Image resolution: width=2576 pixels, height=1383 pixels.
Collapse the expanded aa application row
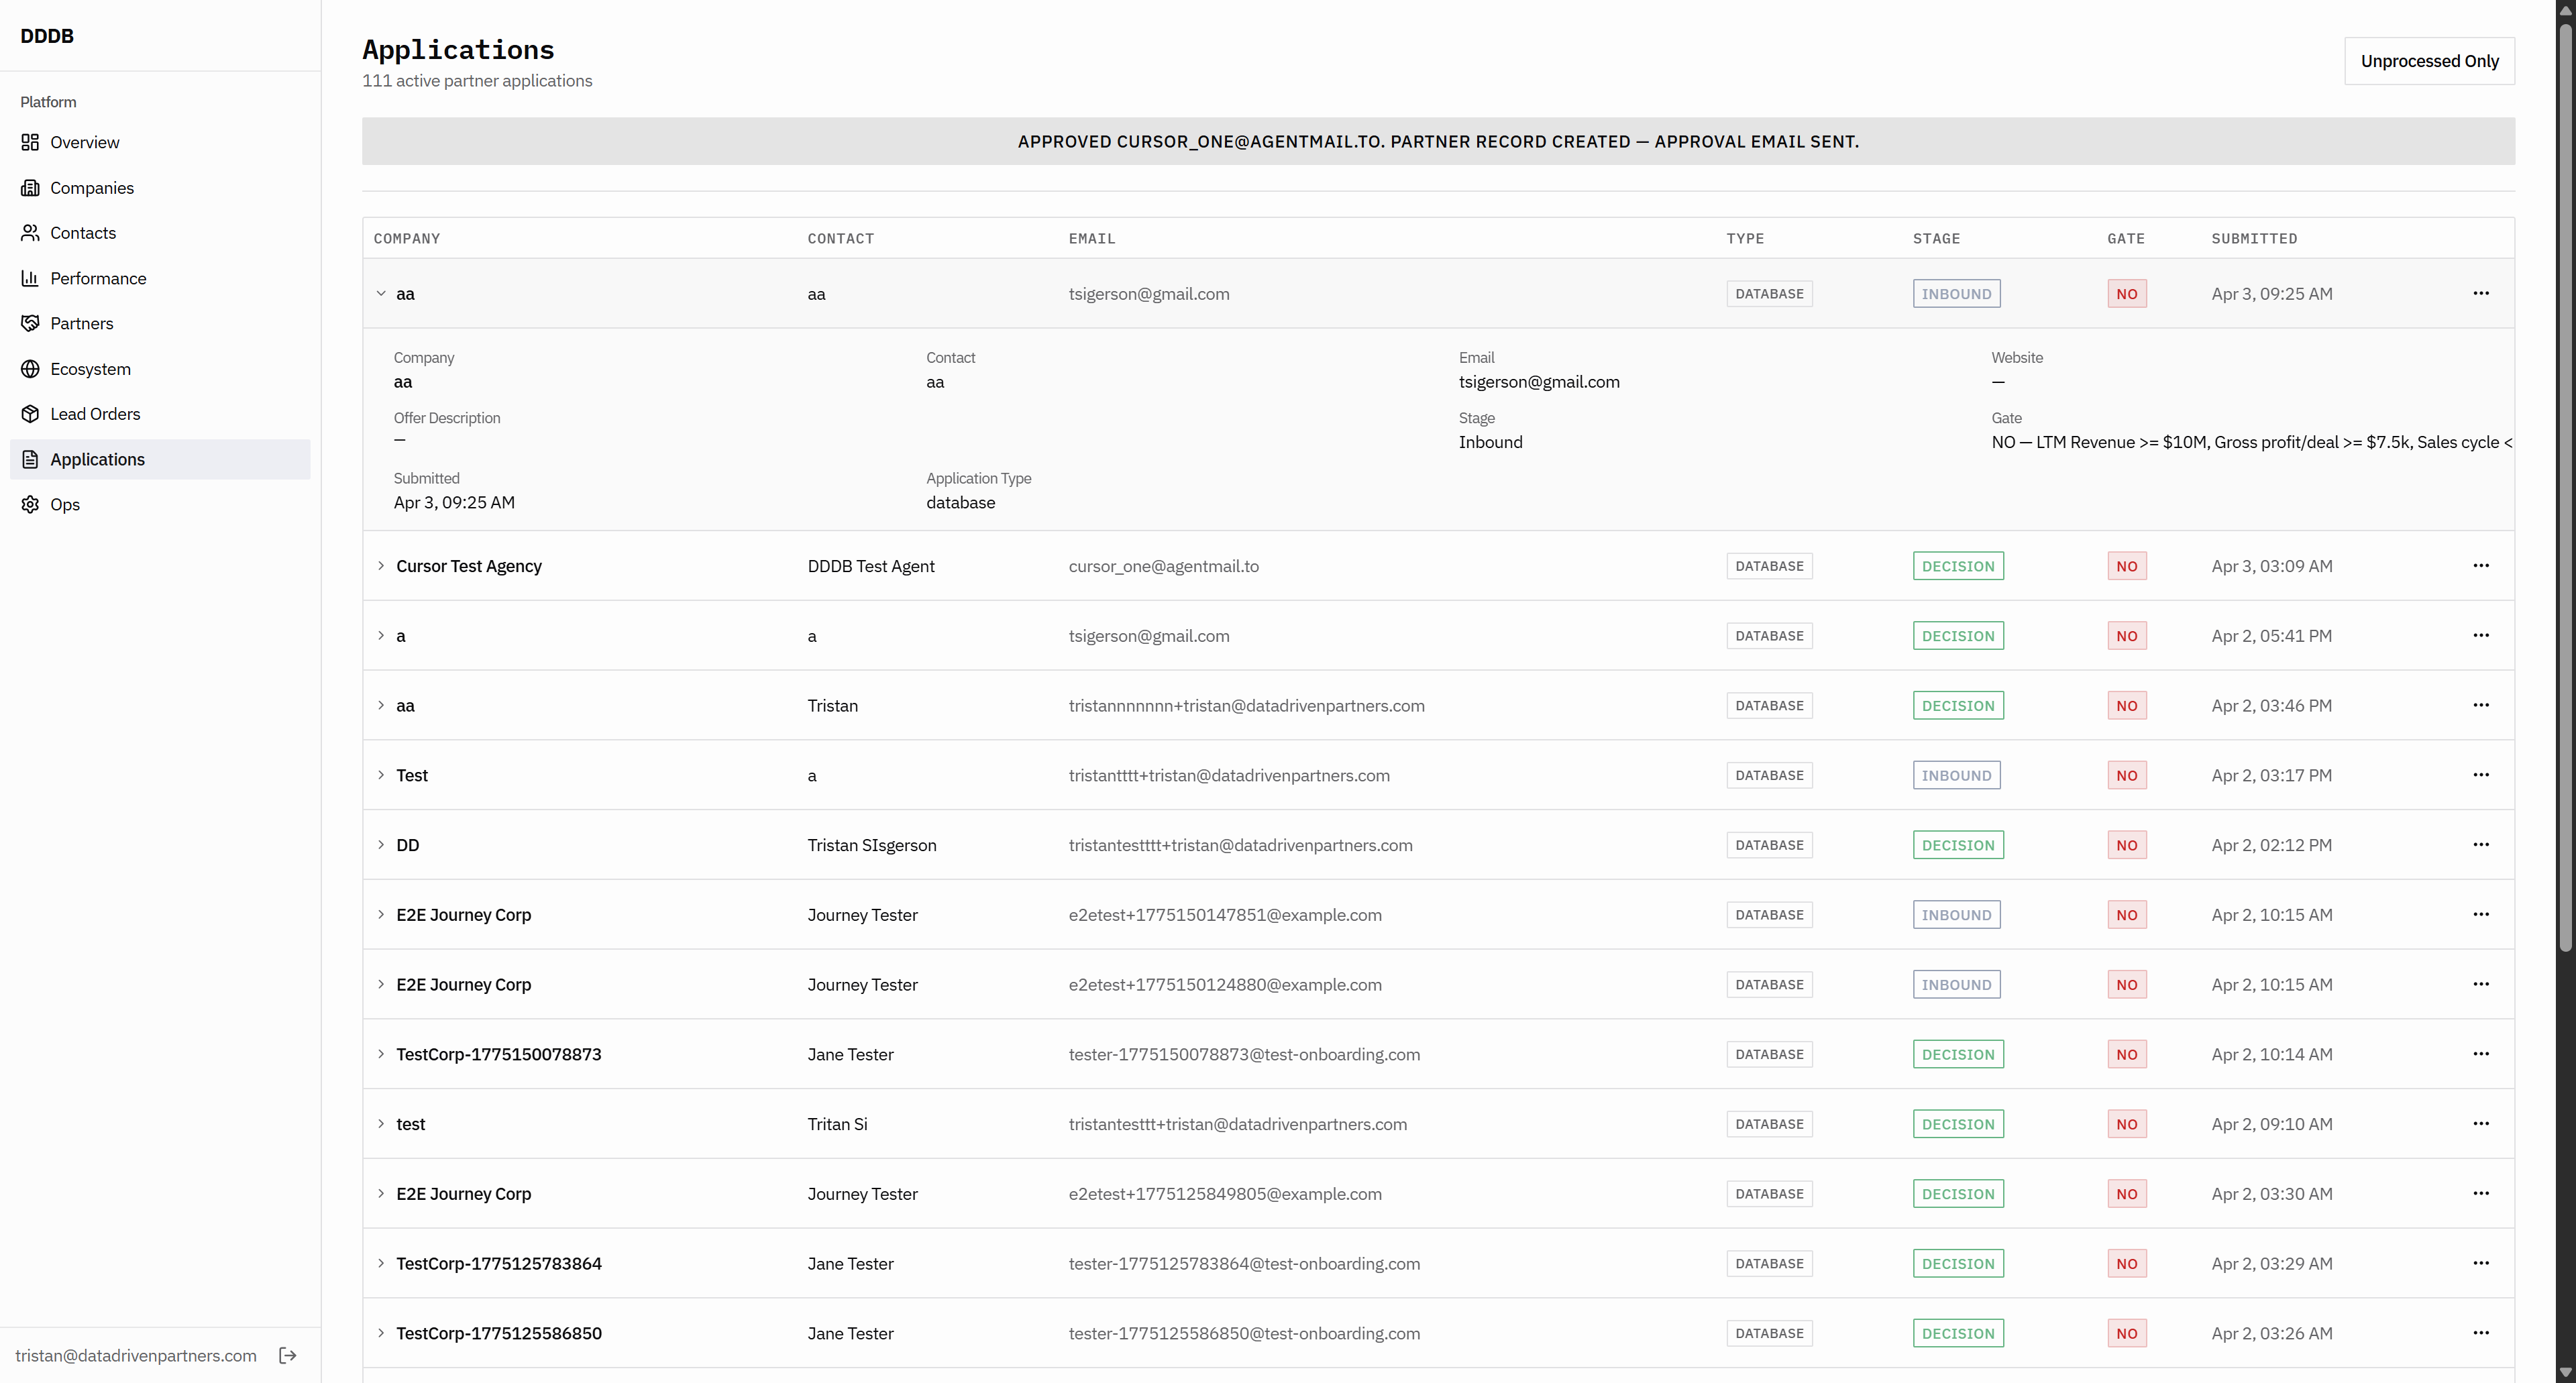coord(381,294)
